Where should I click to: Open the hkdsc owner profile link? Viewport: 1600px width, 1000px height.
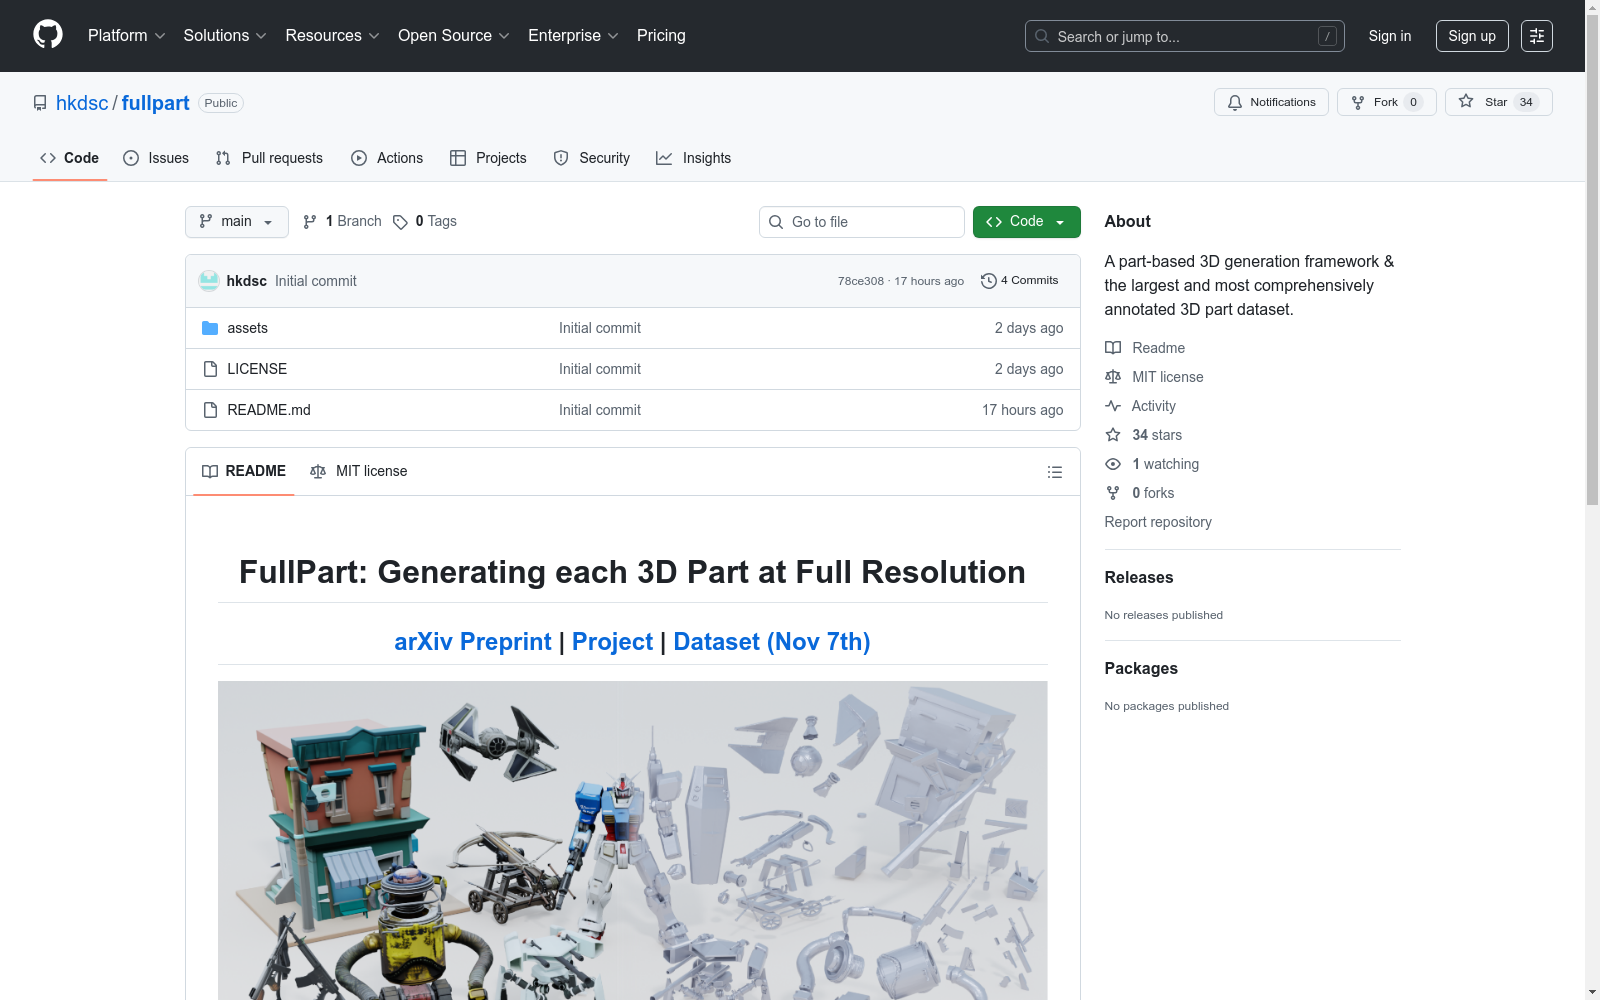82,103
